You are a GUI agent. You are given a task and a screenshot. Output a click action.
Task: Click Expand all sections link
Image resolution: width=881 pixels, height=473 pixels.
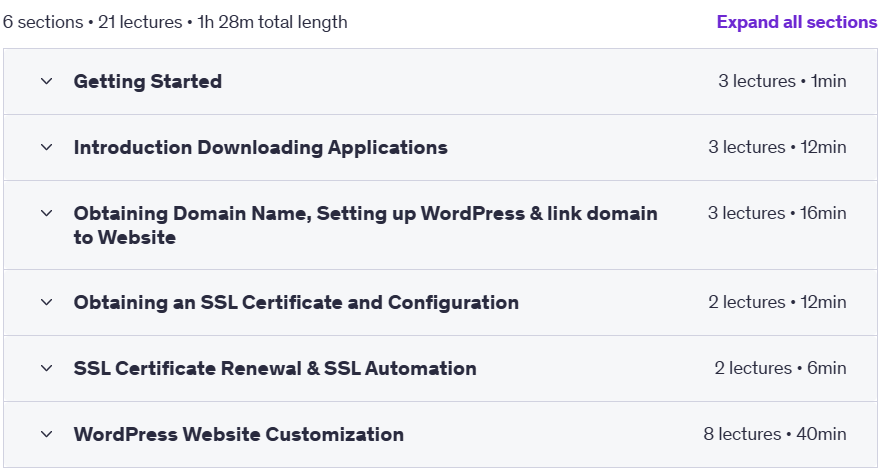click(797, 22)
